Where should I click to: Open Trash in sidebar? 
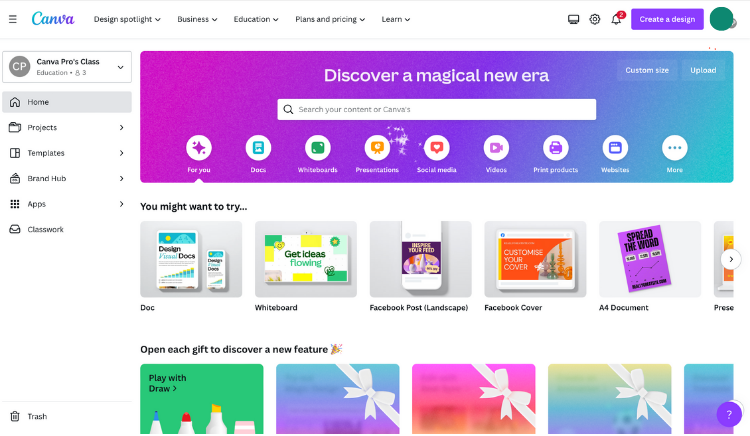coord(67,416)
